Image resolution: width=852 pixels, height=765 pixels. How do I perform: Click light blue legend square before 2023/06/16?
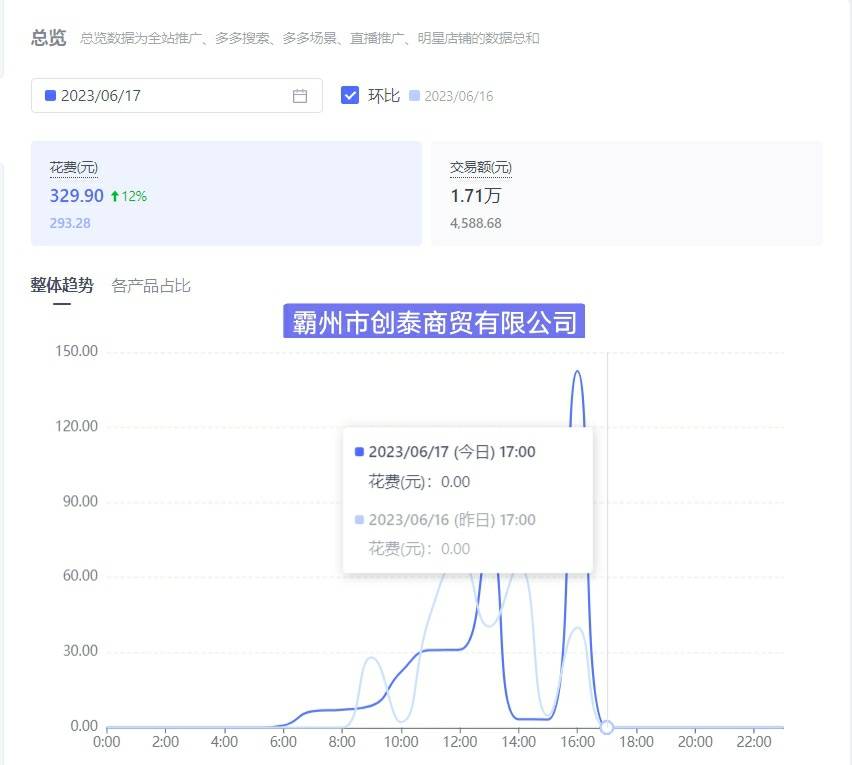414,96
